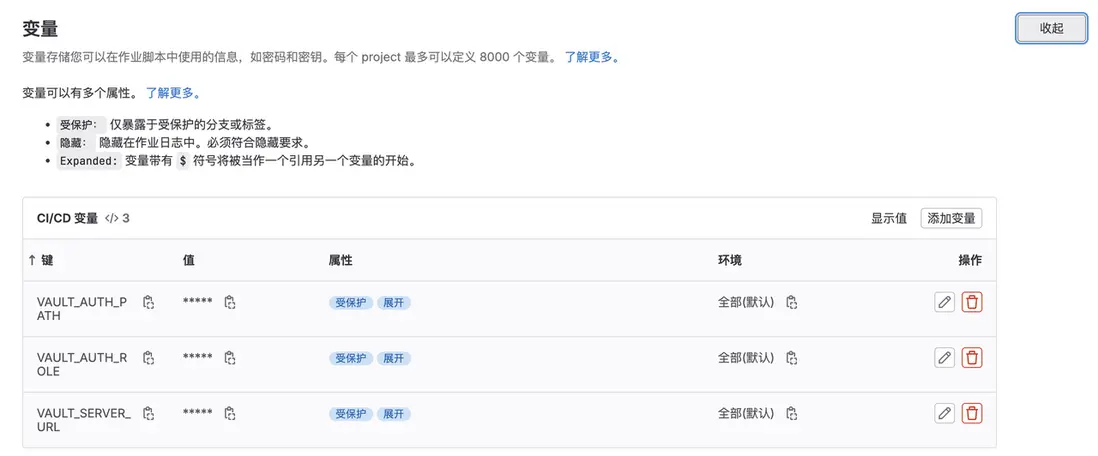
Task: Copy environment scope of VAULT_AUTH_PATH
Action: [x=791, y=302]
